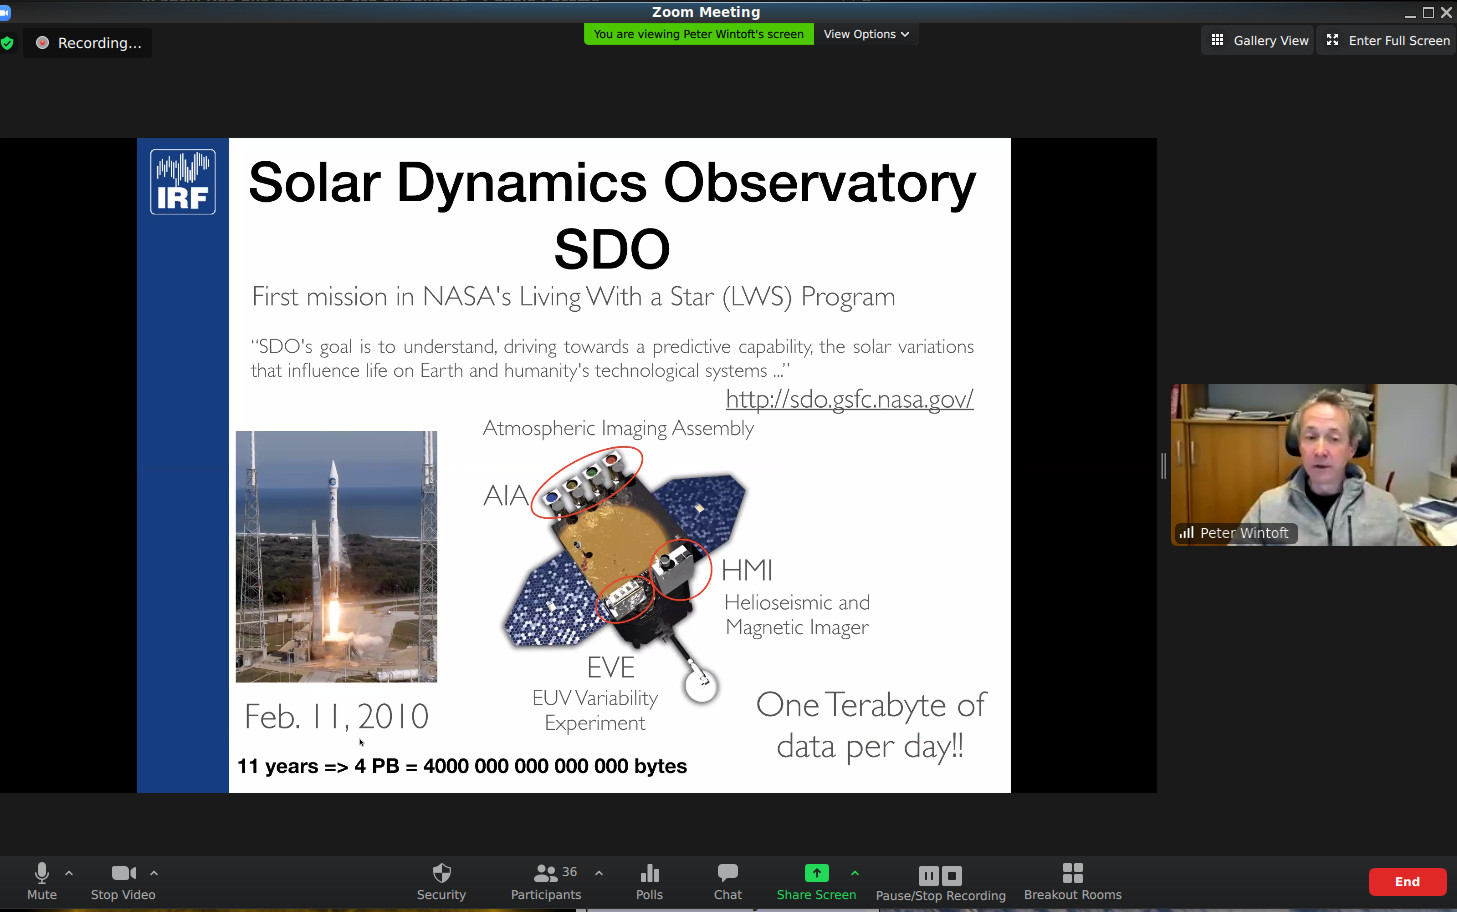Click the Solar Dynamics Observatory title
The image size is (1457, 912).
(612, 215)
